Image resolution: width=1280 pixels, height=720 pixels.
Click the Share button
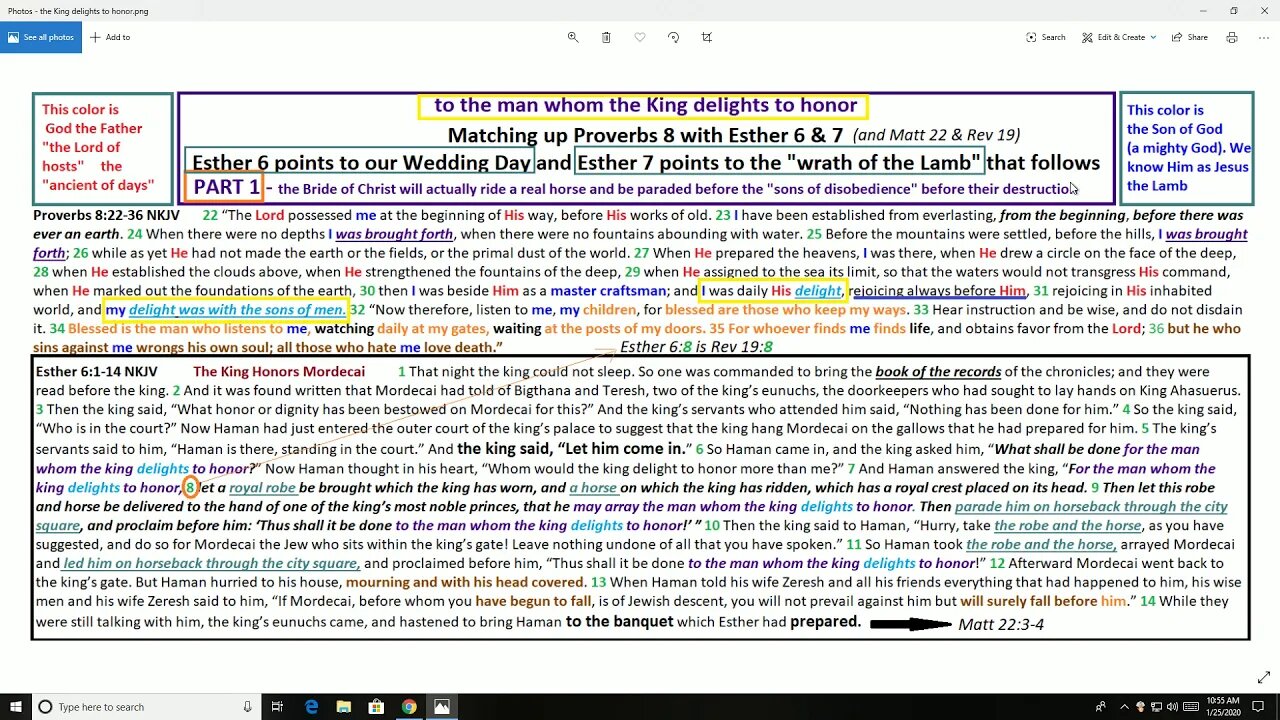[x=1189, y=37]
